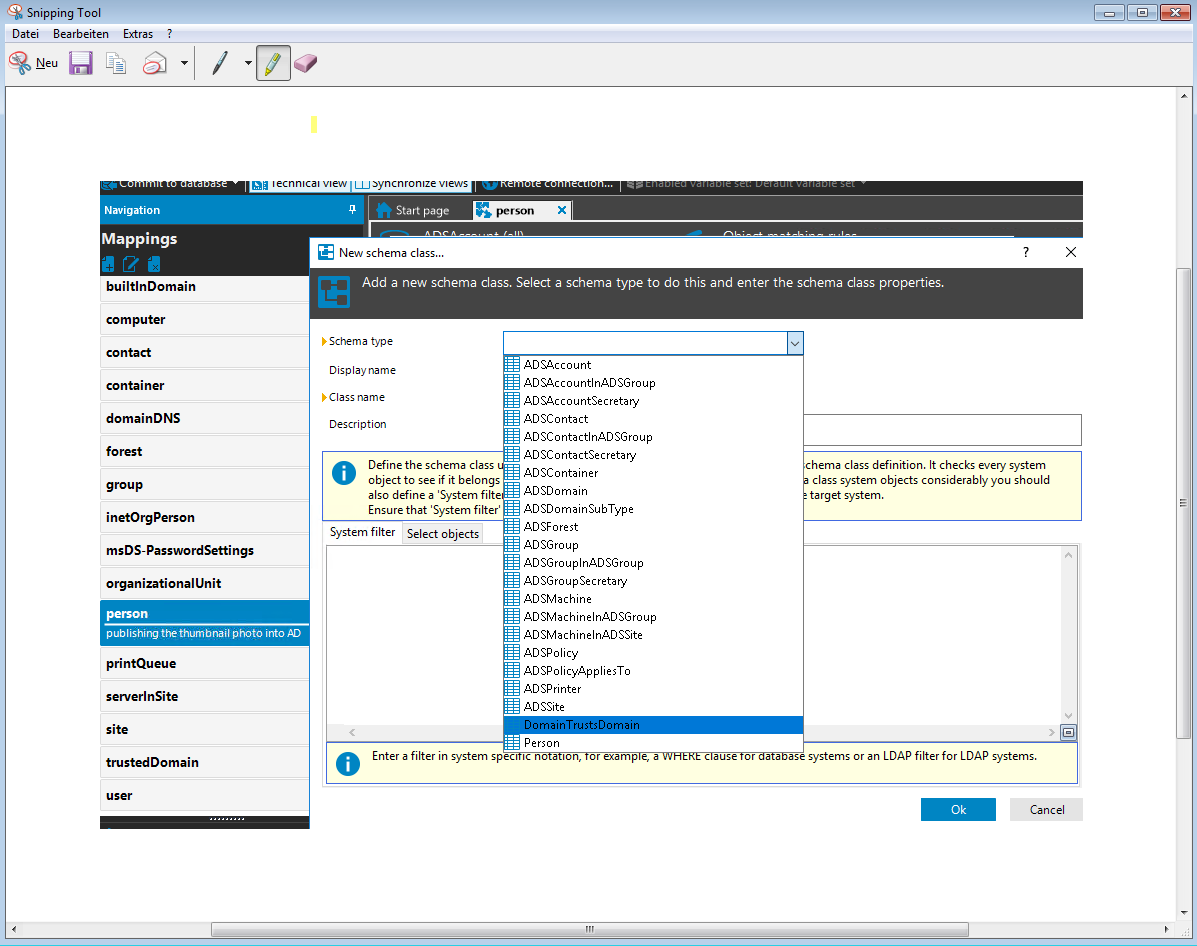The width and height of the screenshot is (1197, 946).
Task: Choose ADSGroup schema type
Action: click(x=653, y=544)
